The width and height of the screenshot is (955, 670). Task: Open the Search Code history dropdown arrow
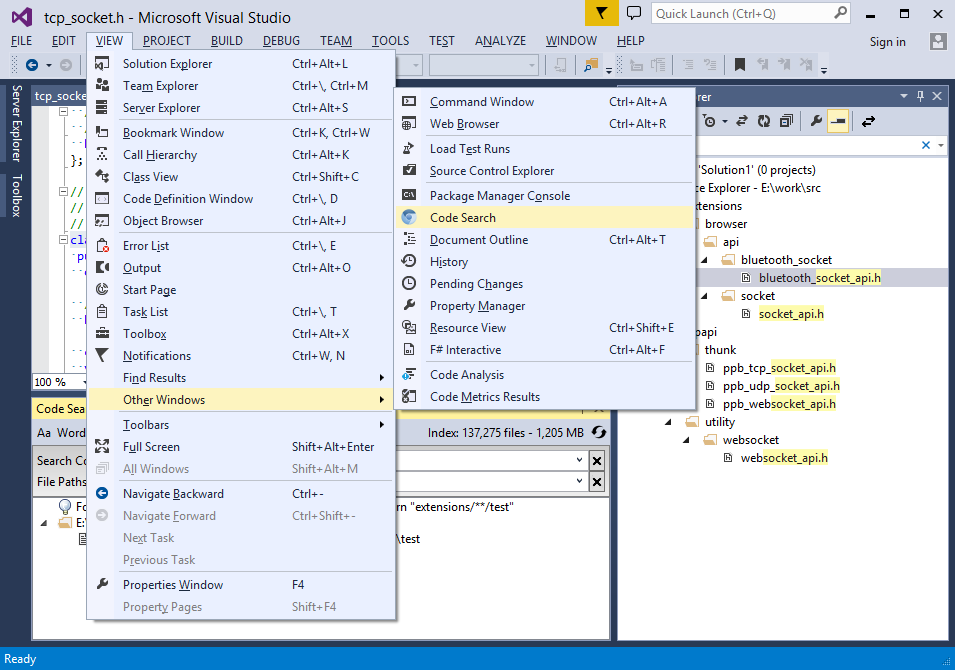[x=579, y=460]
